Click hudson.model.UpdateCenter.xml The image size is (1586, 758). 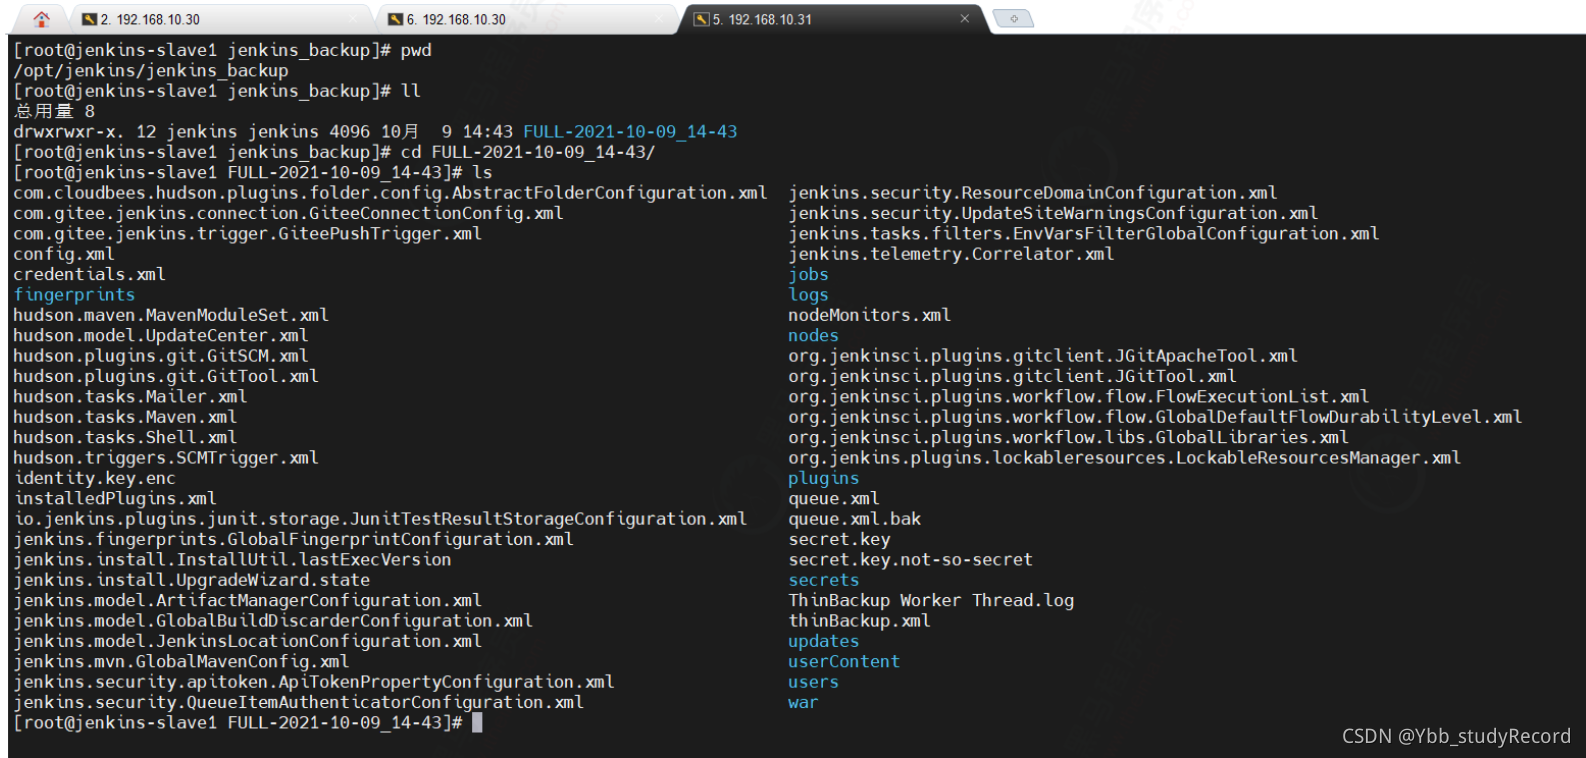coord(161,335)
